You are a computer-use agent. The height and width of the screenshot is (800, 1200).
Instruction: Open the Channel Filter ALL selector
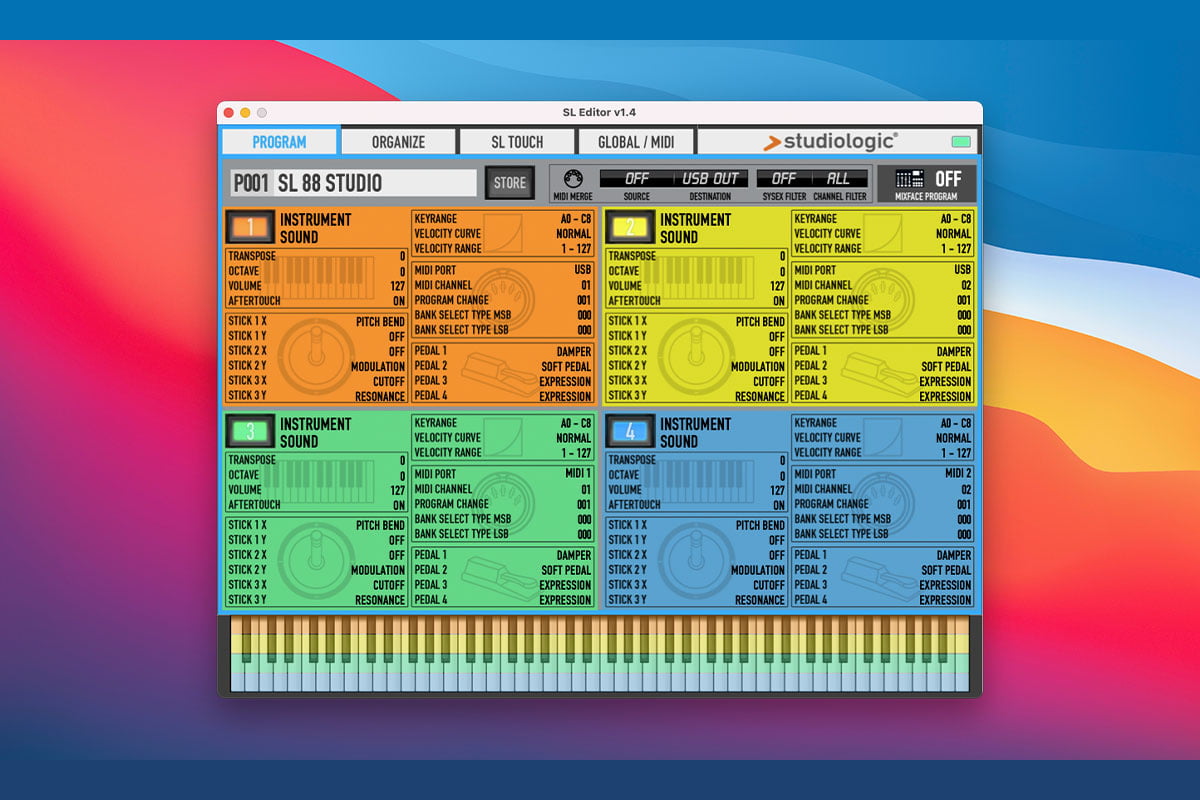(838, 178)
